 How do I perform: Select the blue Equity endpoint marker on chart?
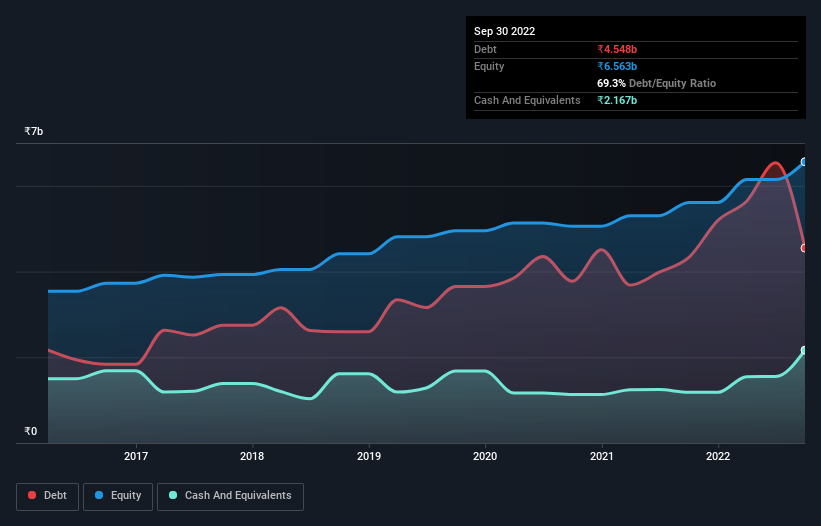[804, 162]
